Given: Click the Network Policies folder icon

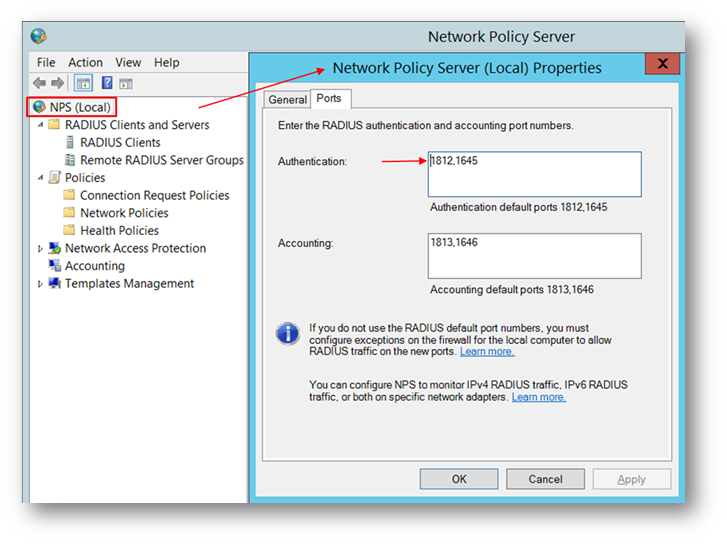Looking at the screenshot, I should 69,212.
